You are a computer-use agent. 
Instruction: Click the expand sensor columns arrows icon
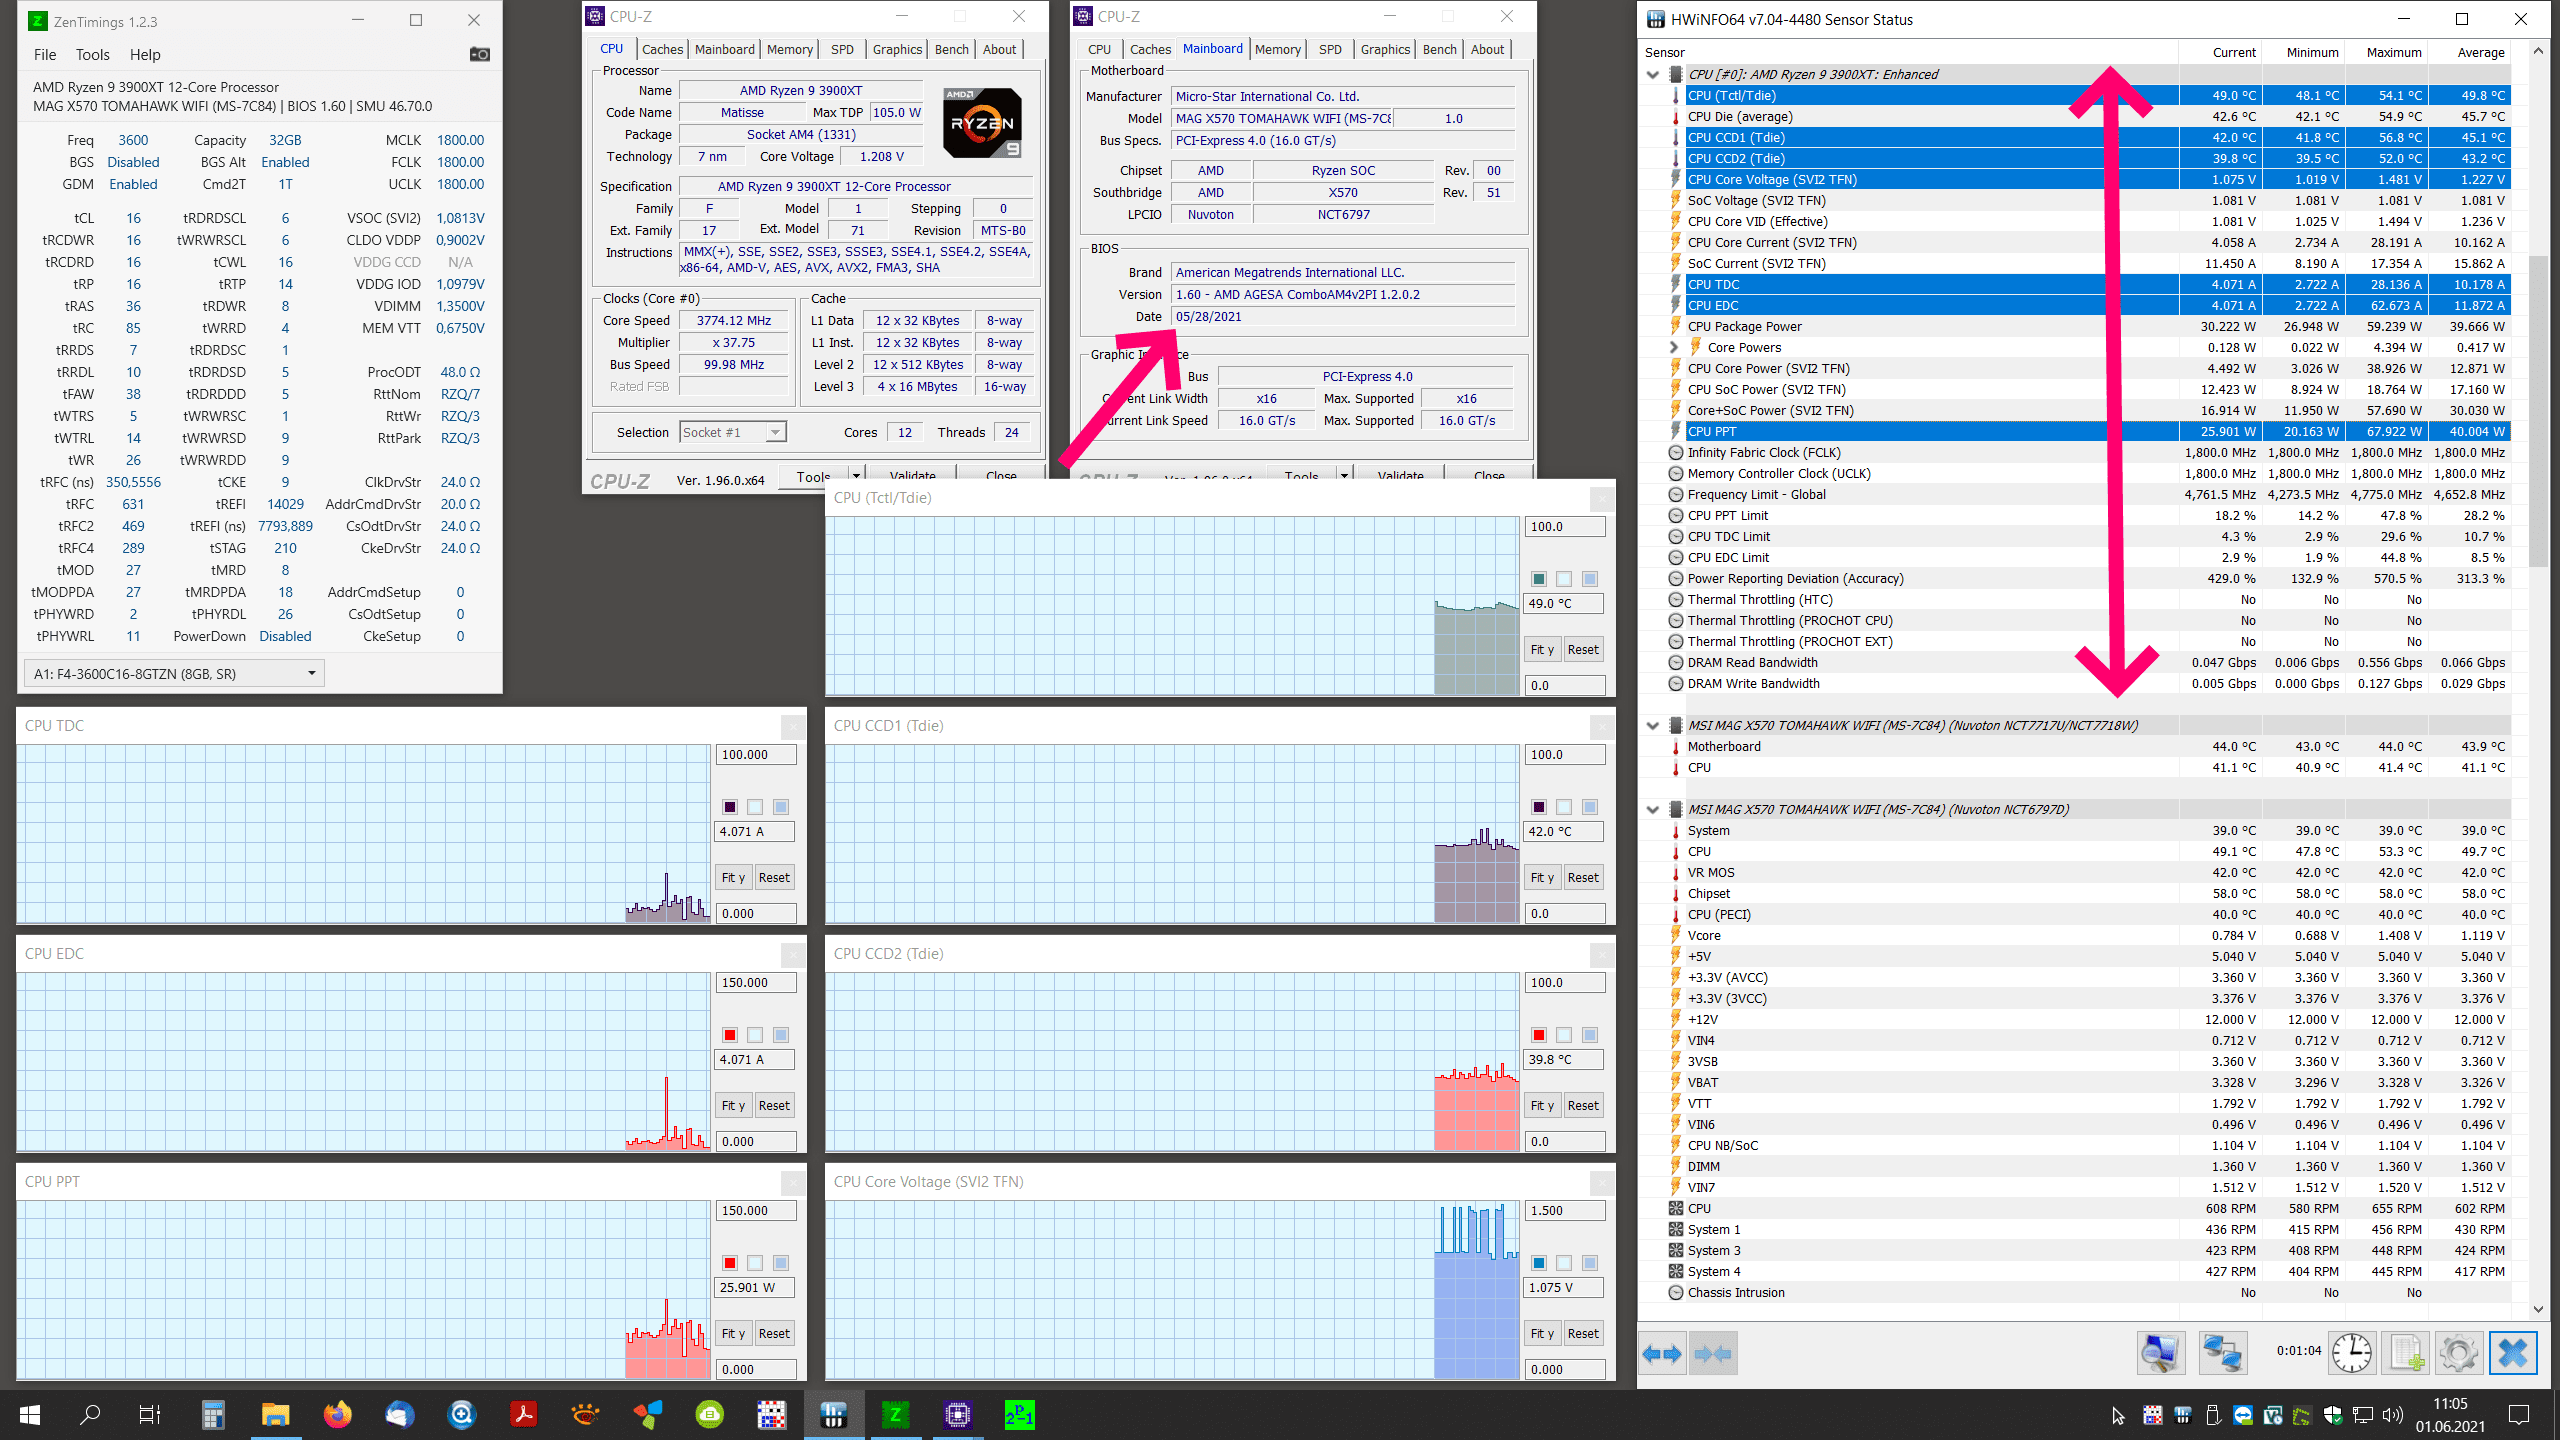tap(1662, 1354)
